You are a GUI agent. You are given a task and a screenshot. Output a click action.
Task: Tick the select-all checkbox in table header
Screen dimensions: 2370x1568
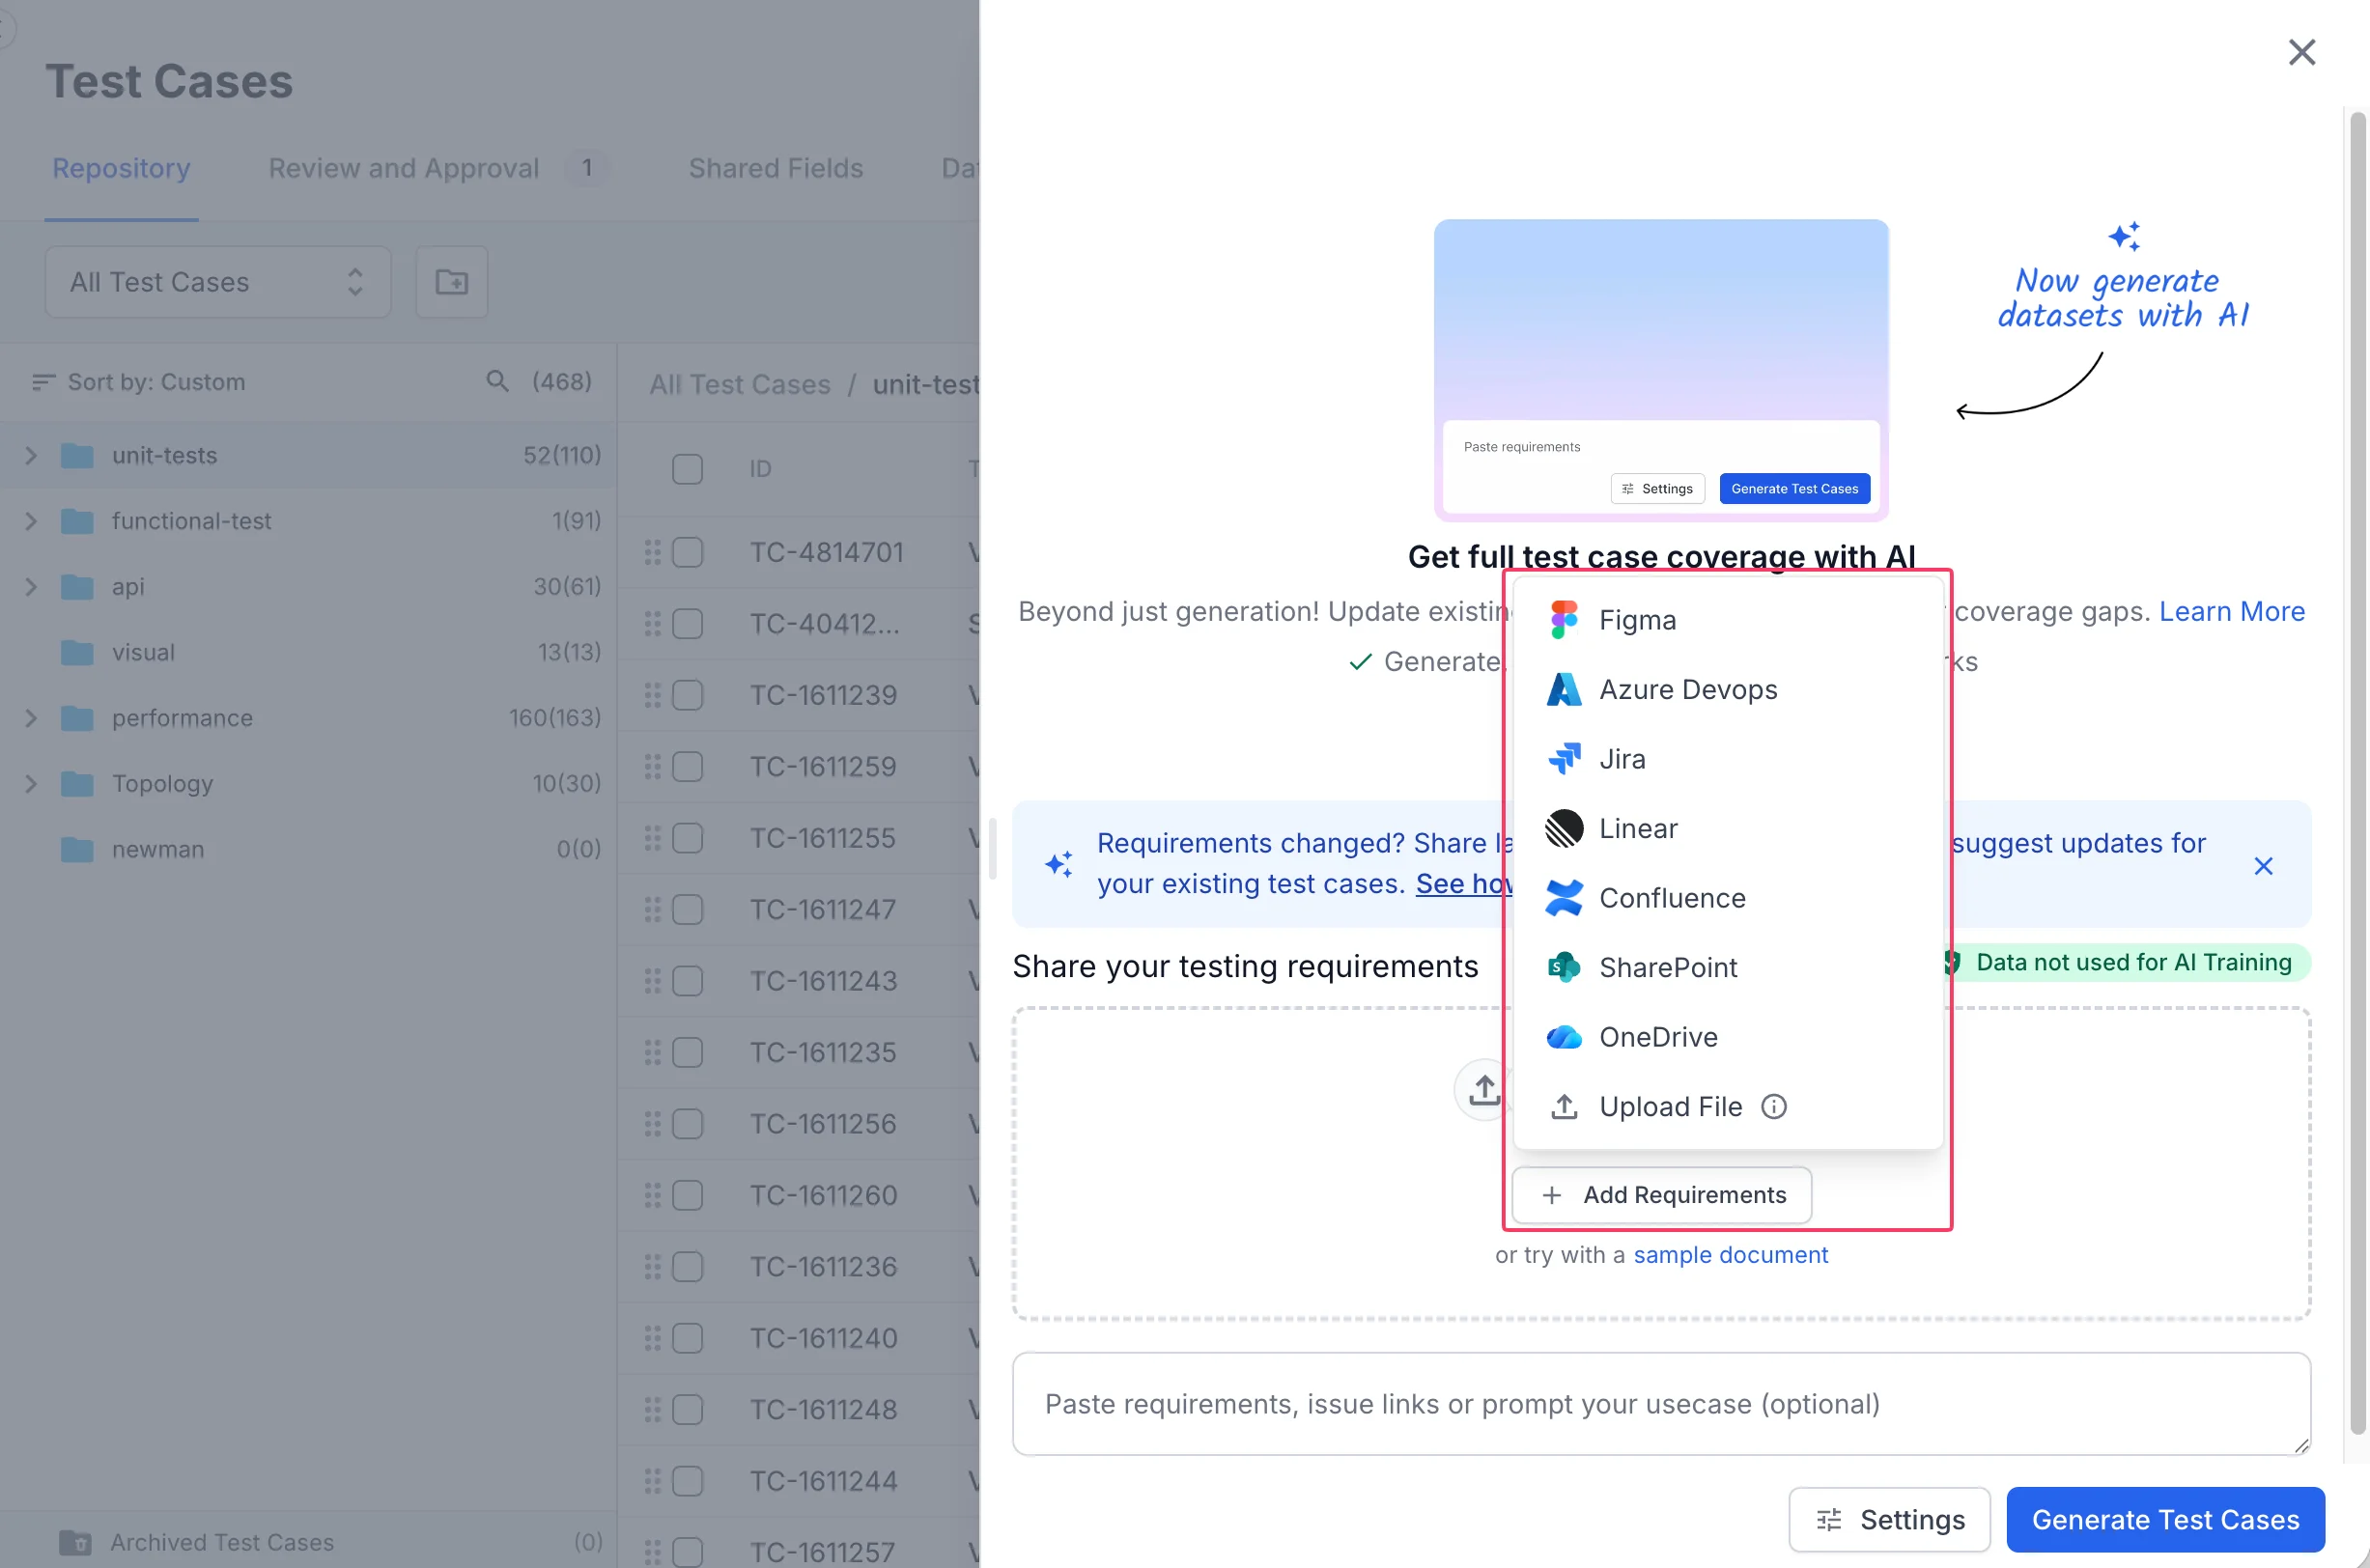click(687, 469)
